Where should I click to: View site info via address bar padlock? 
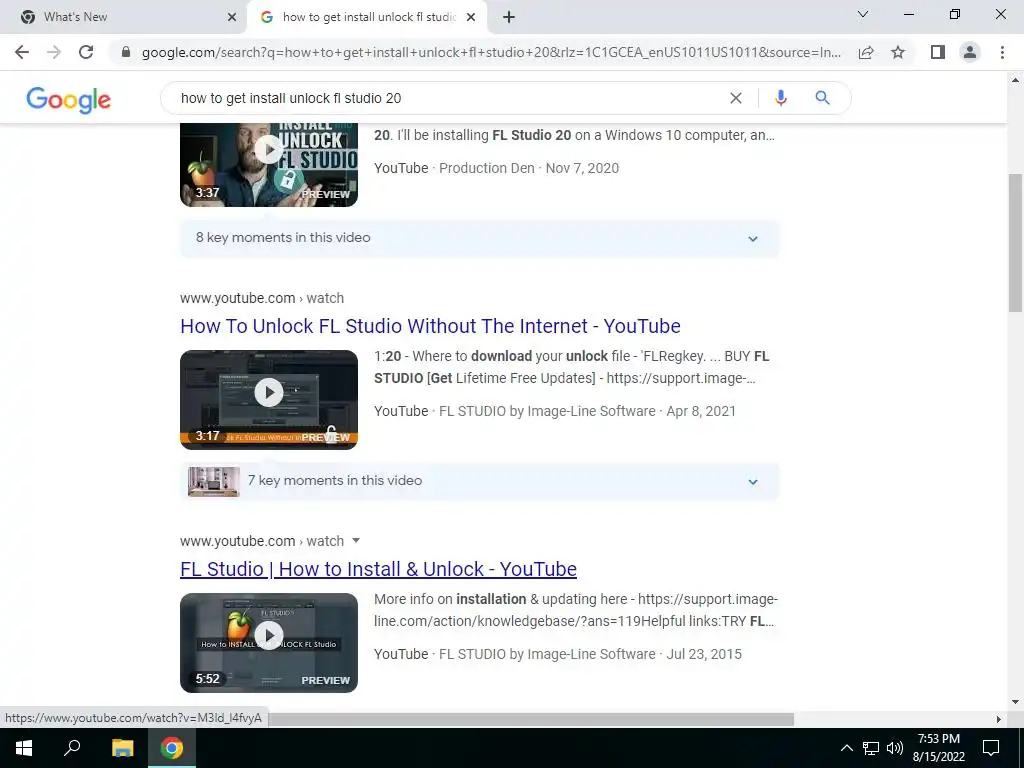pos(126,52)
